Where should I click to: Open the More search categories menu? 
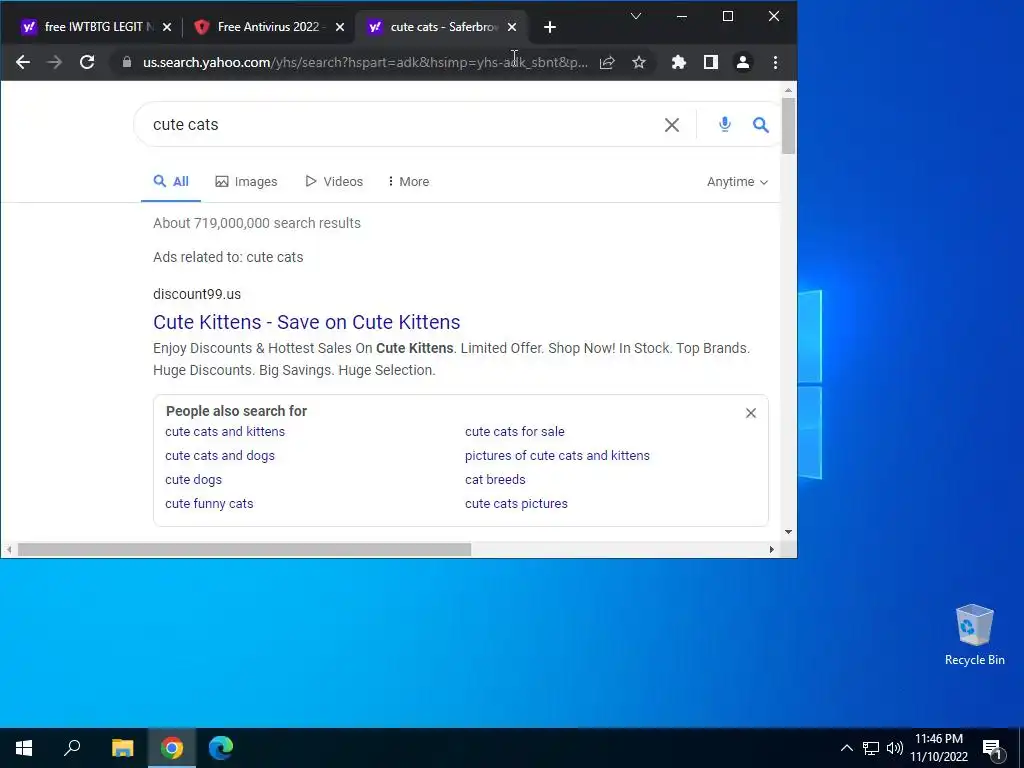pyautogui.click(x=408, y=182)
